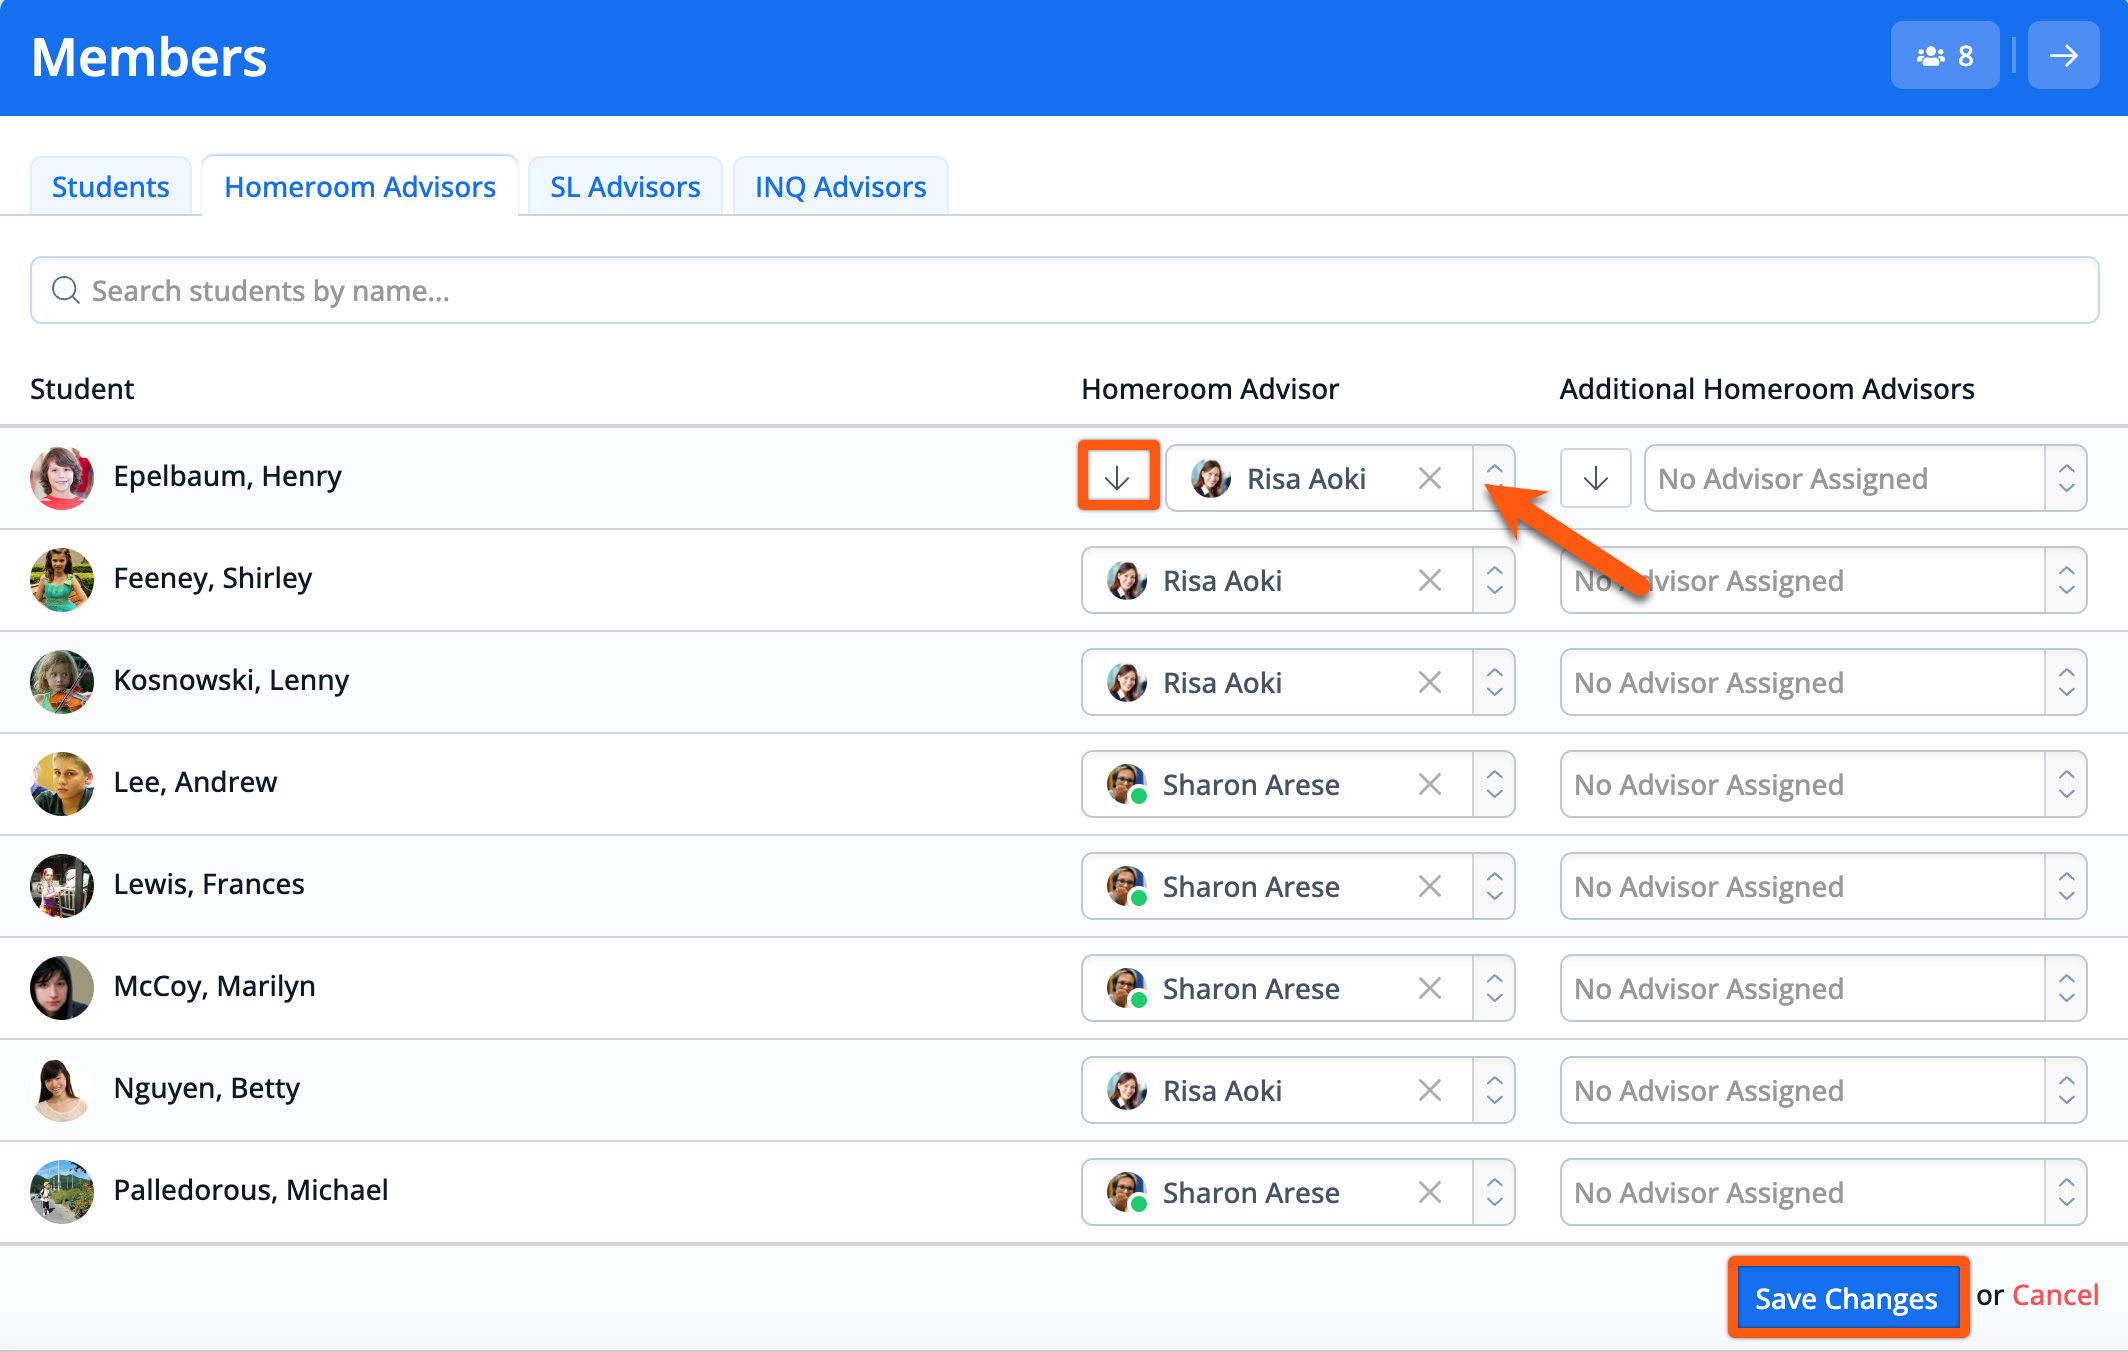This screenshot has height=1352, width=2128.
Task: Open the additional advisors dropdown for McCoy, Marilyn
Action: tap(2065, 988)
